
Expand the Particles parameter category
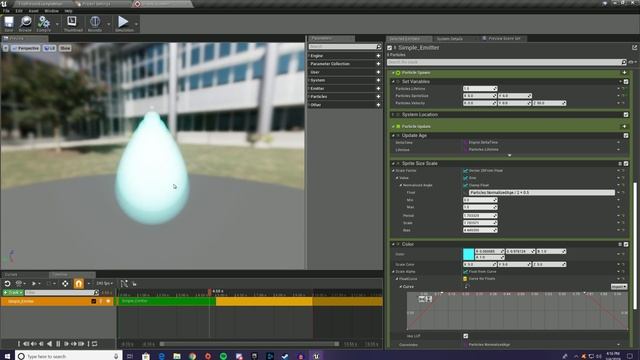click(x=309, y=96)
